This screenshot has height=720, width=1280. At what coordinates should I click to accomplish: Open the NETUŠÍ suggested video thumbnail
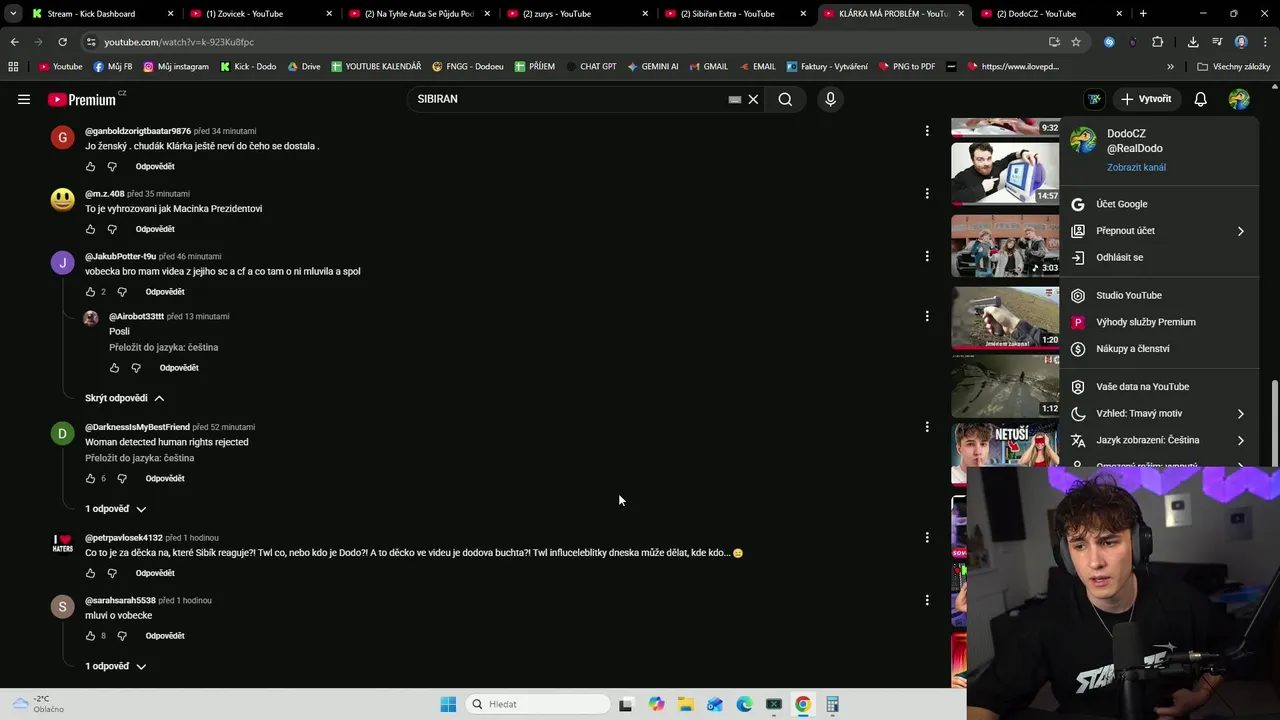tap(1004, 453)
